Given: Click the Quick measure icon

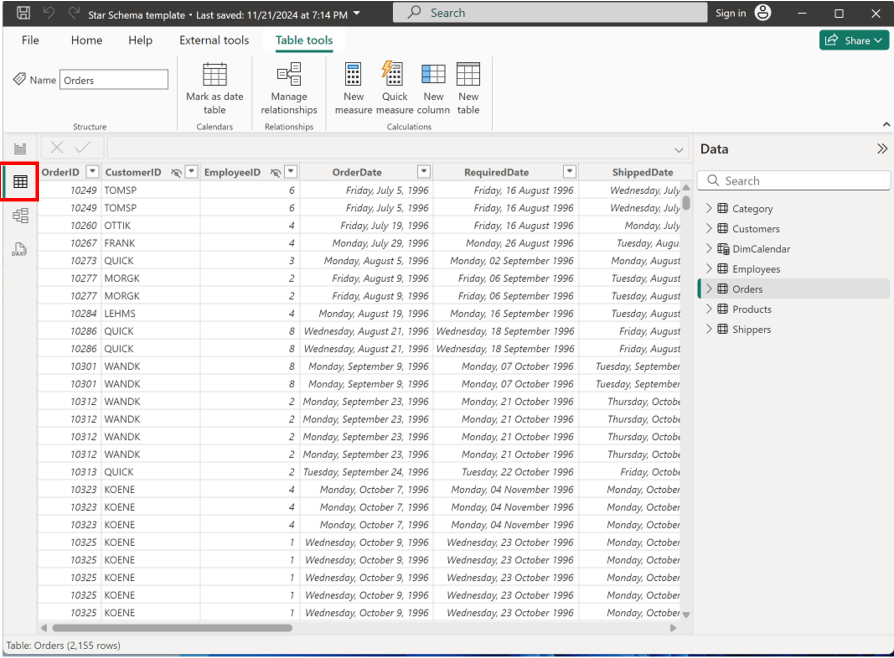Looking at the screenshot, I should (x=394, y=75).
